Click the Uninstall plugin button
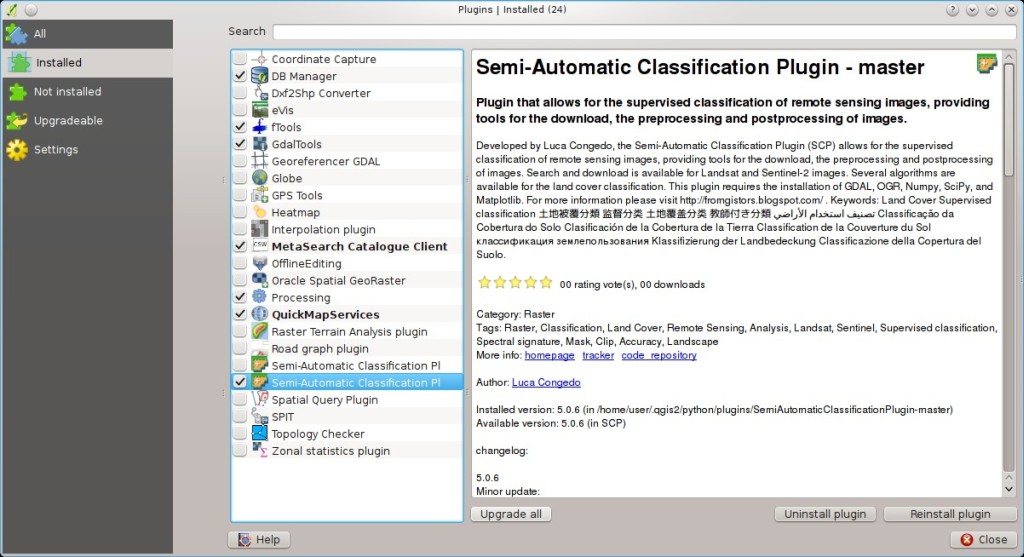Screen dimensions: 1024x557 [825, 514]
